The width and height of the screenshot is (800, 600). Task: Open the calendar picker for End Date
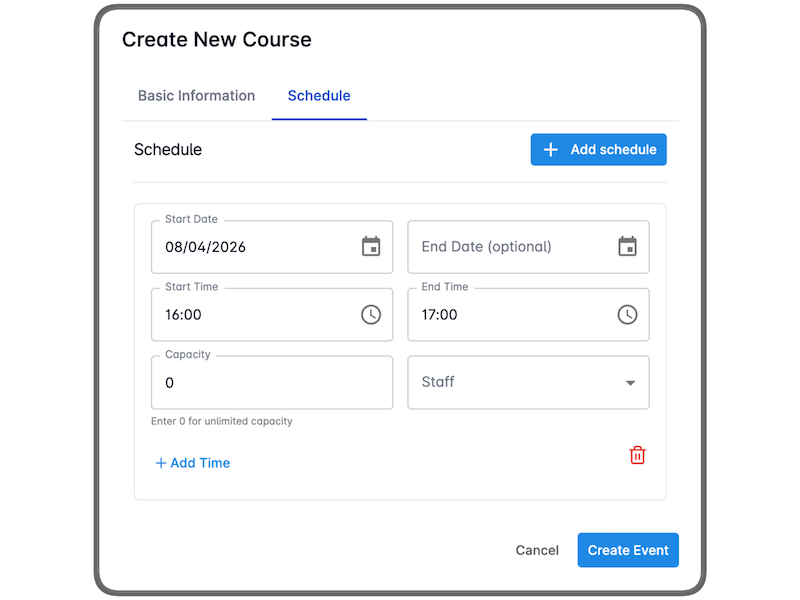point(628,246)
